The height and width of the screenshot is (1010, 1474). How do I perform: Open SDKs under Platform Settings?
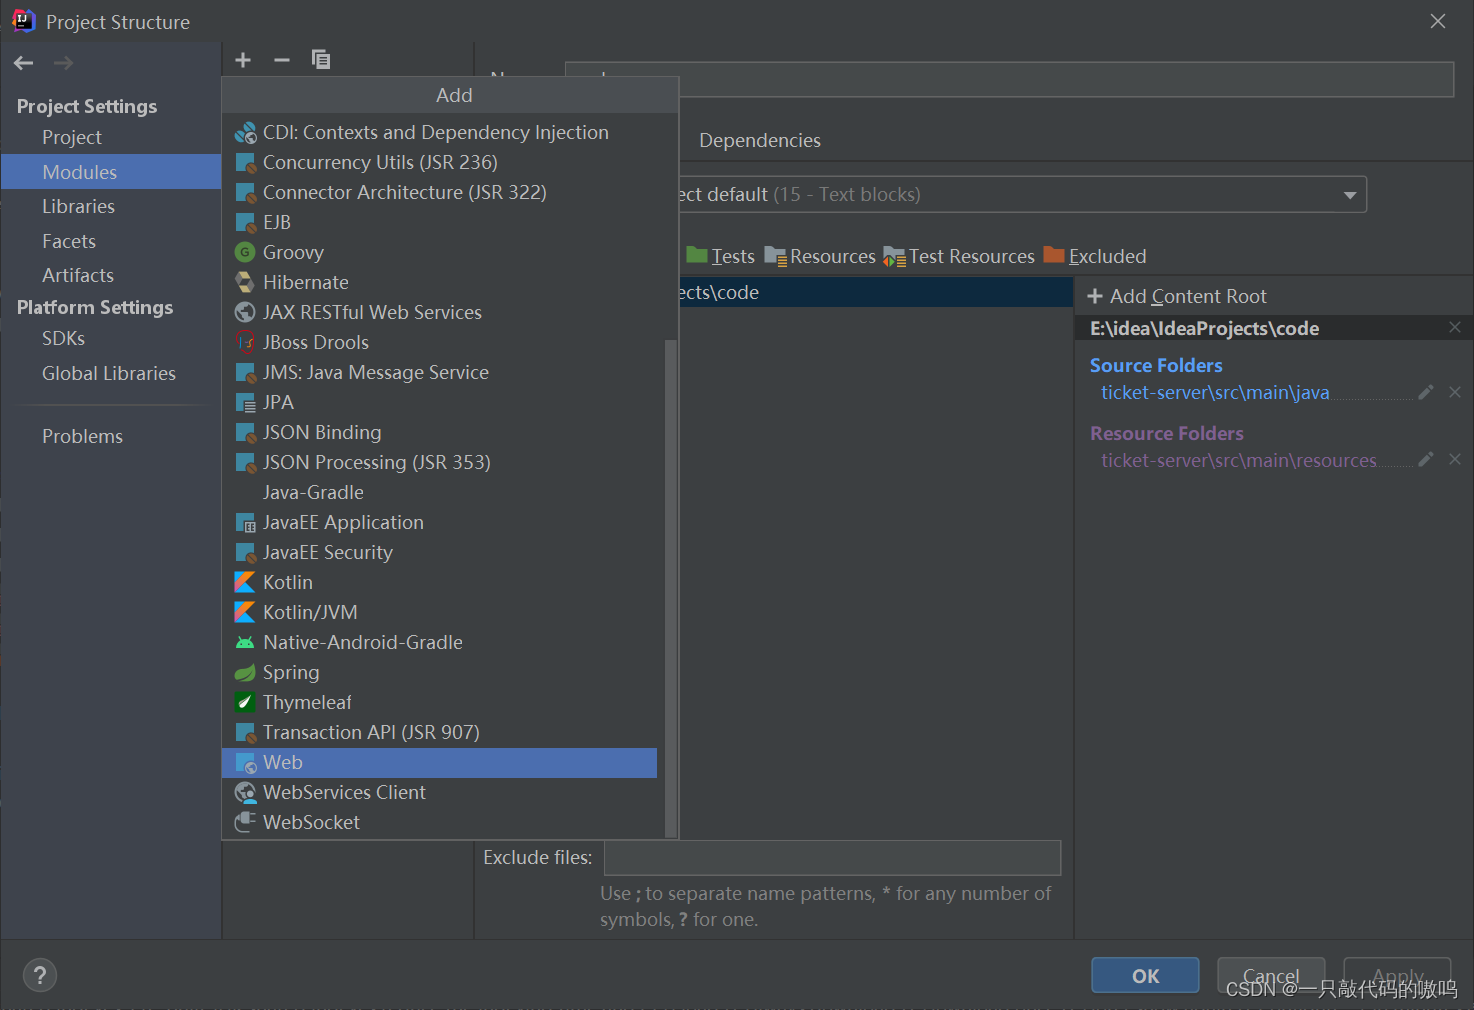click(x=111, y=338)
